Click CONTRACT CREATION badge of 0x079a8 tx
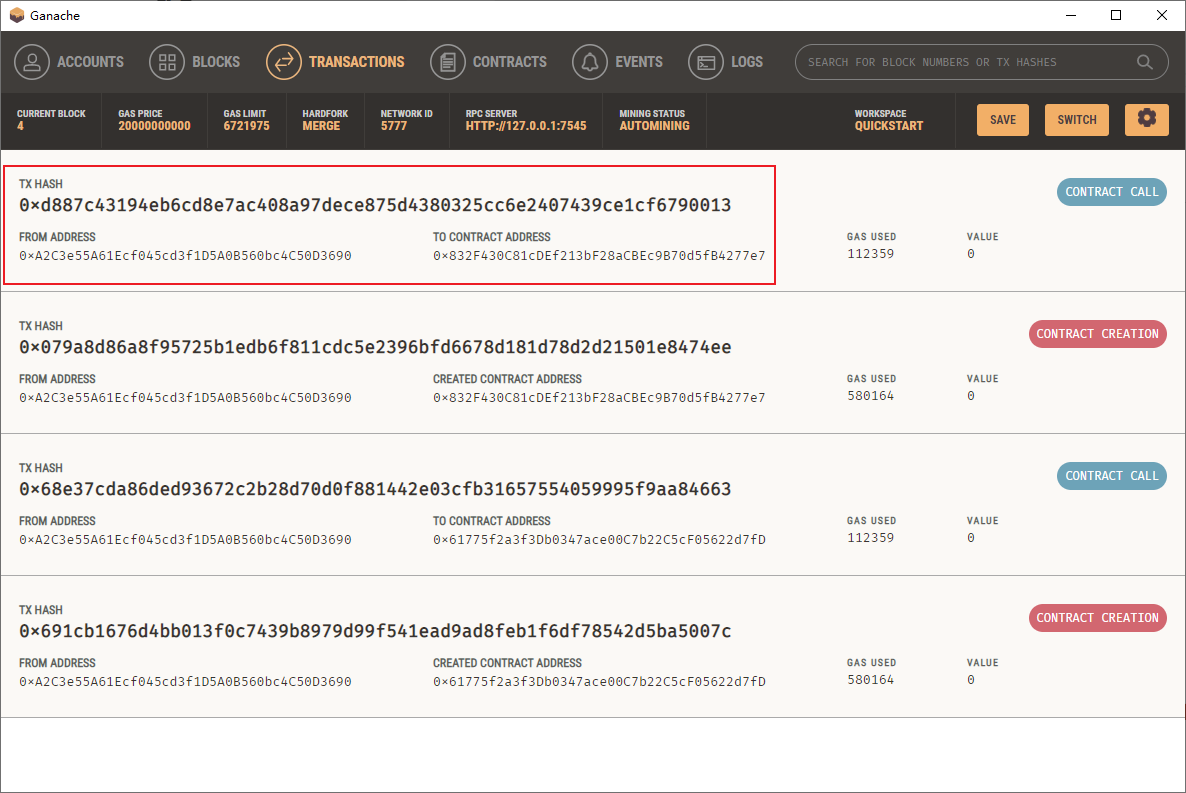This screenshot has width=1186, height=793. (x=1098, y=334)
